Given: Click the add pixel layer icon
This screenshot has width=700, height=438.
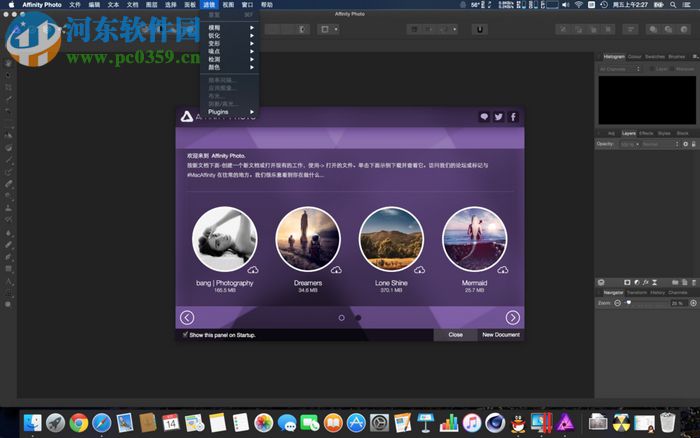Looking at the screenshot, I should point(684,282).
